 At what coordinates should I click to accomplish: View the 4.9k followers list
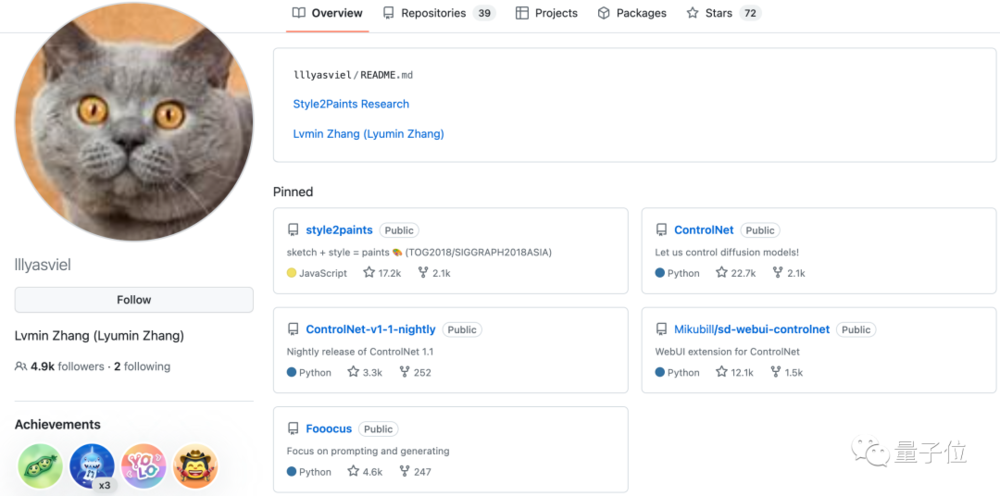point(67,367)
